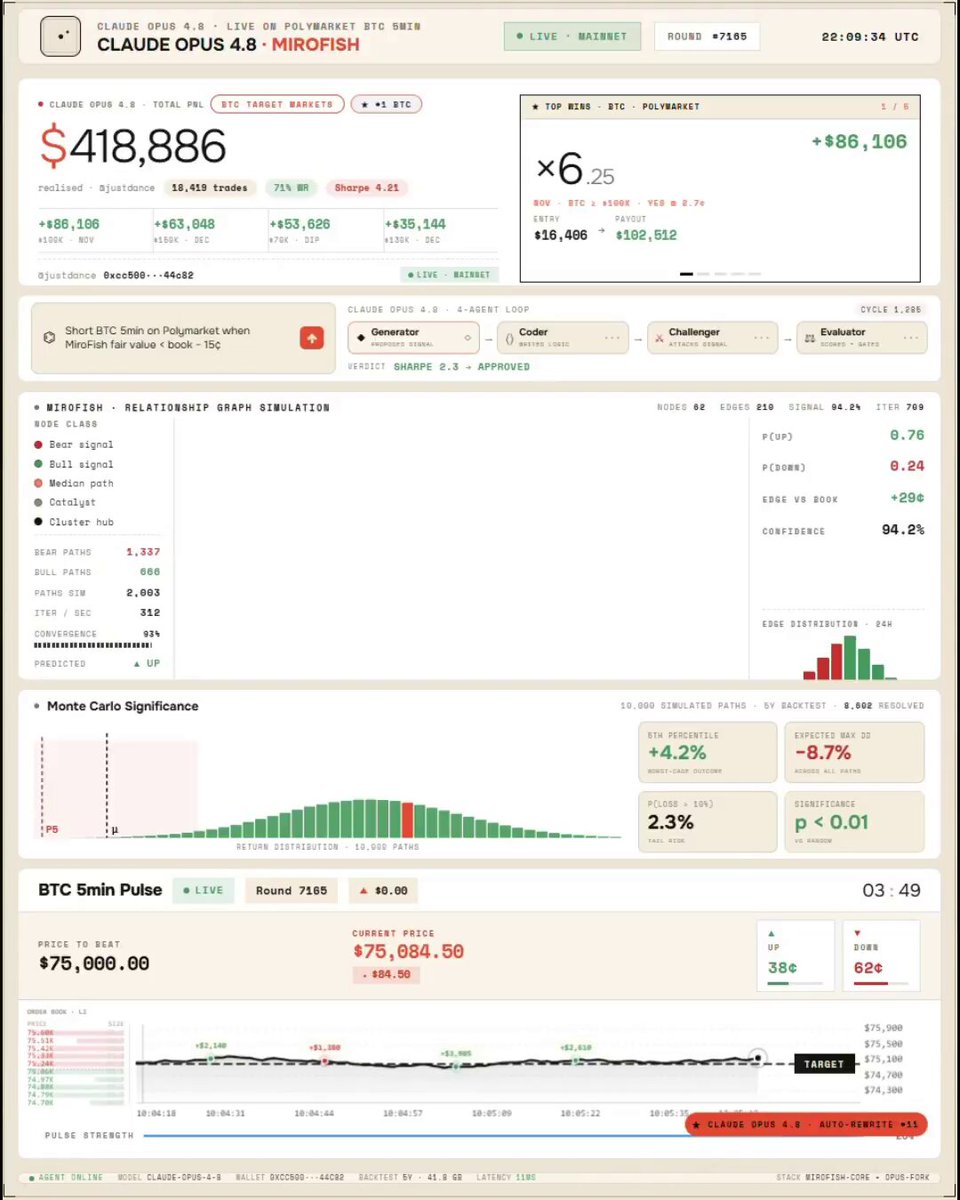960x1200 pixels.
Task: Open the Generator options via its small dot
Action: (467, 338)
